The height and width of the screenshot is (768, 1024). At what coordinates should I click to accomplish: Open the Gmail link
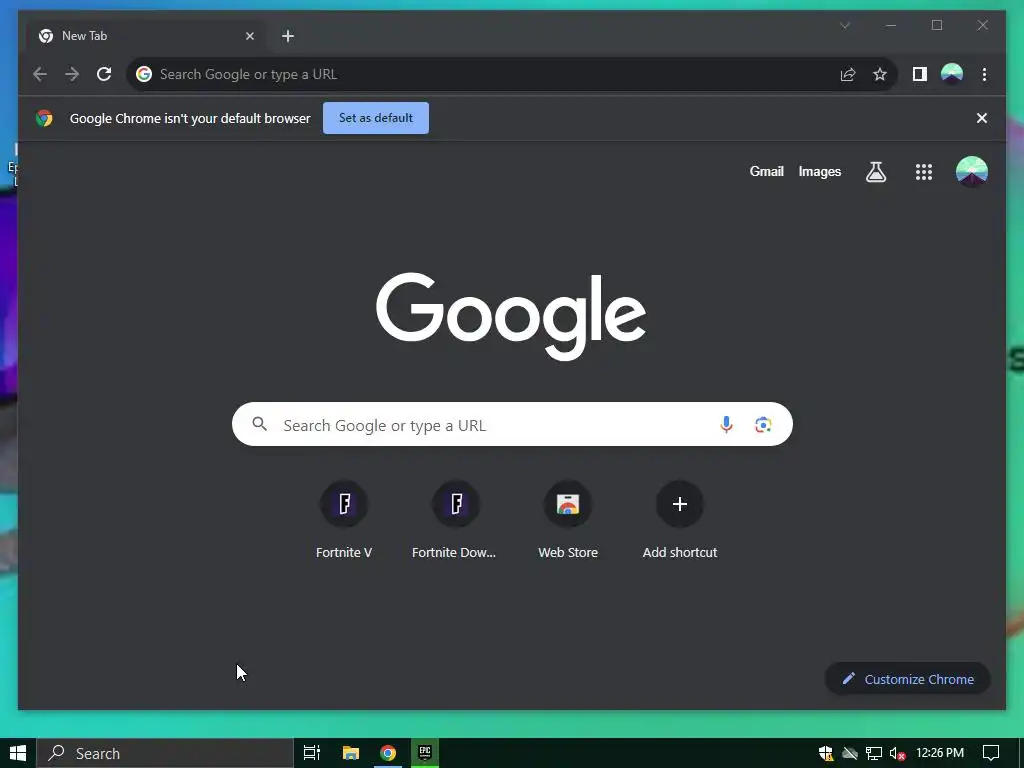766,171
